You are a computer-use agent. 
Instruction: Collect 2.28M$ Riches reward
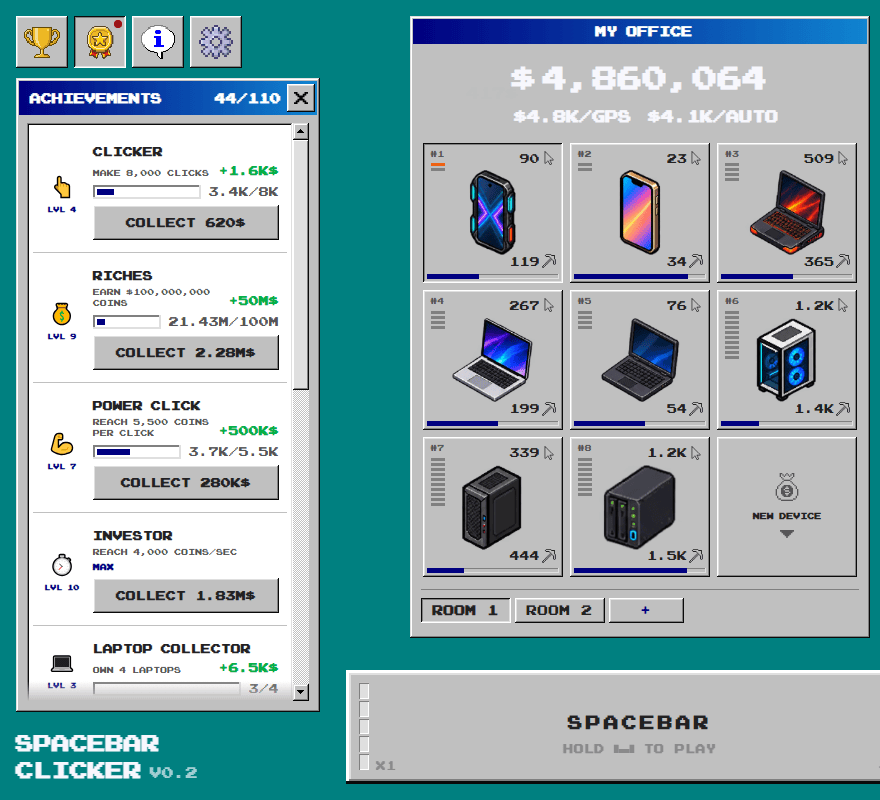coord(186,353)
